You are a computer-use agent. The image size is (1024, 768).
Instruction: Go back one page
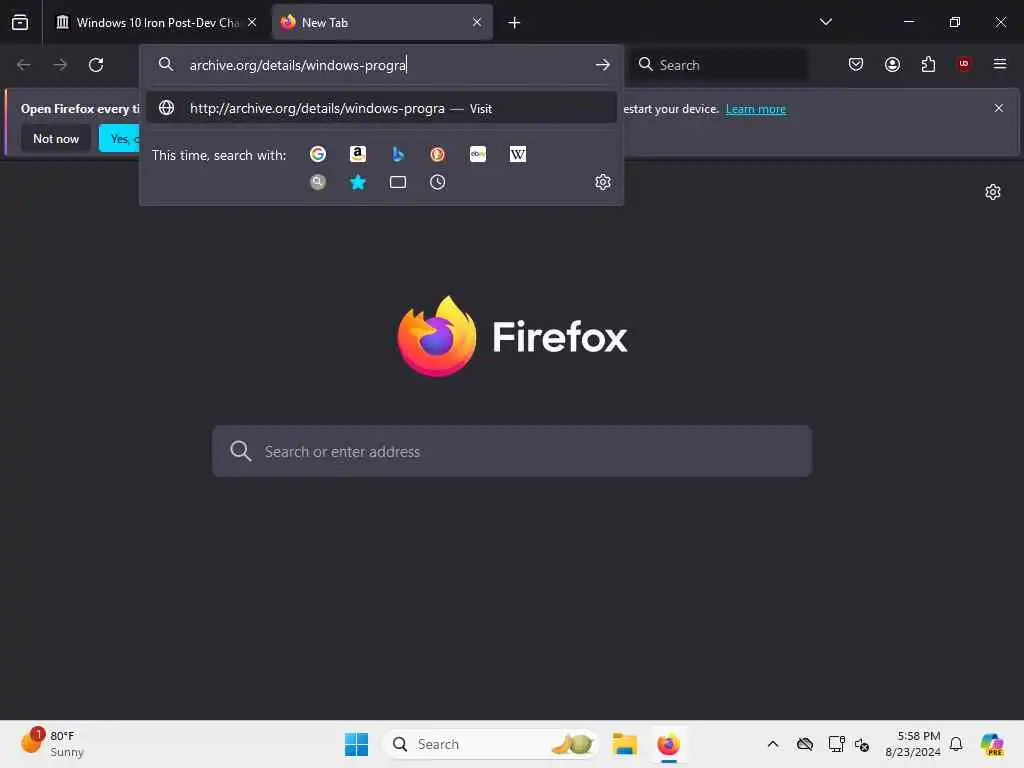24,65
